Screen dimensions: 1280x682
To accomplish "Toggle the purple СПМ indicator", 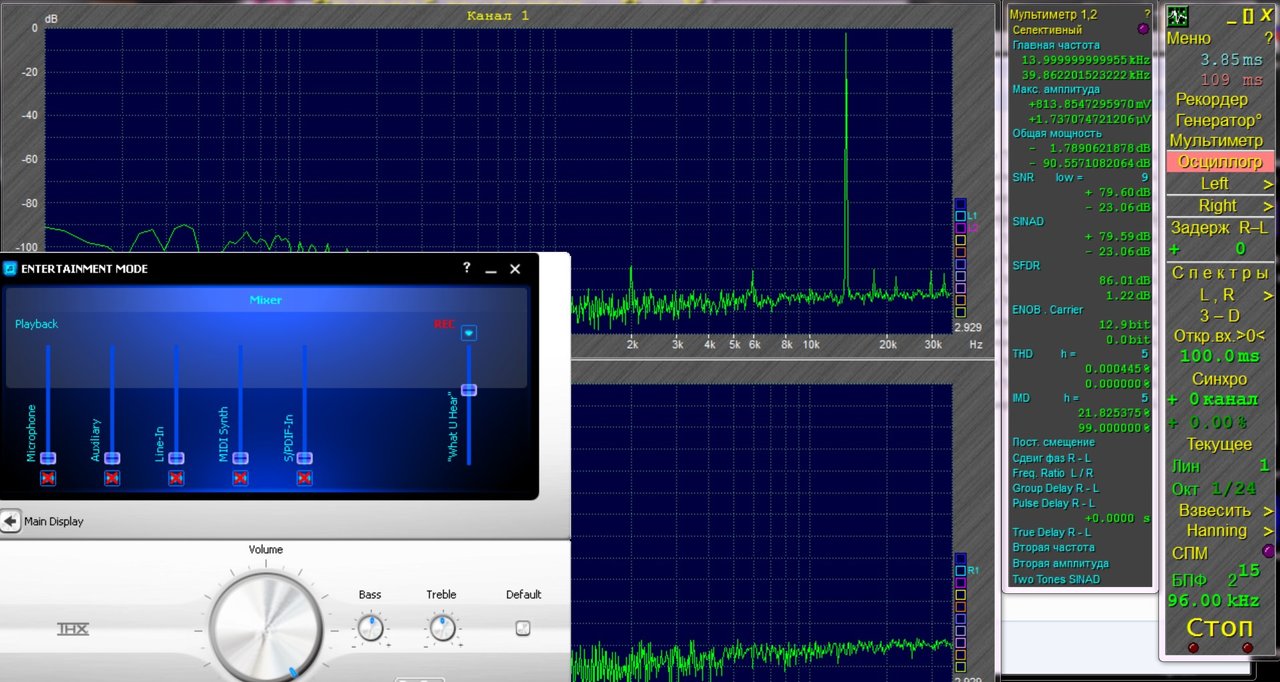I will point(1268,551).
